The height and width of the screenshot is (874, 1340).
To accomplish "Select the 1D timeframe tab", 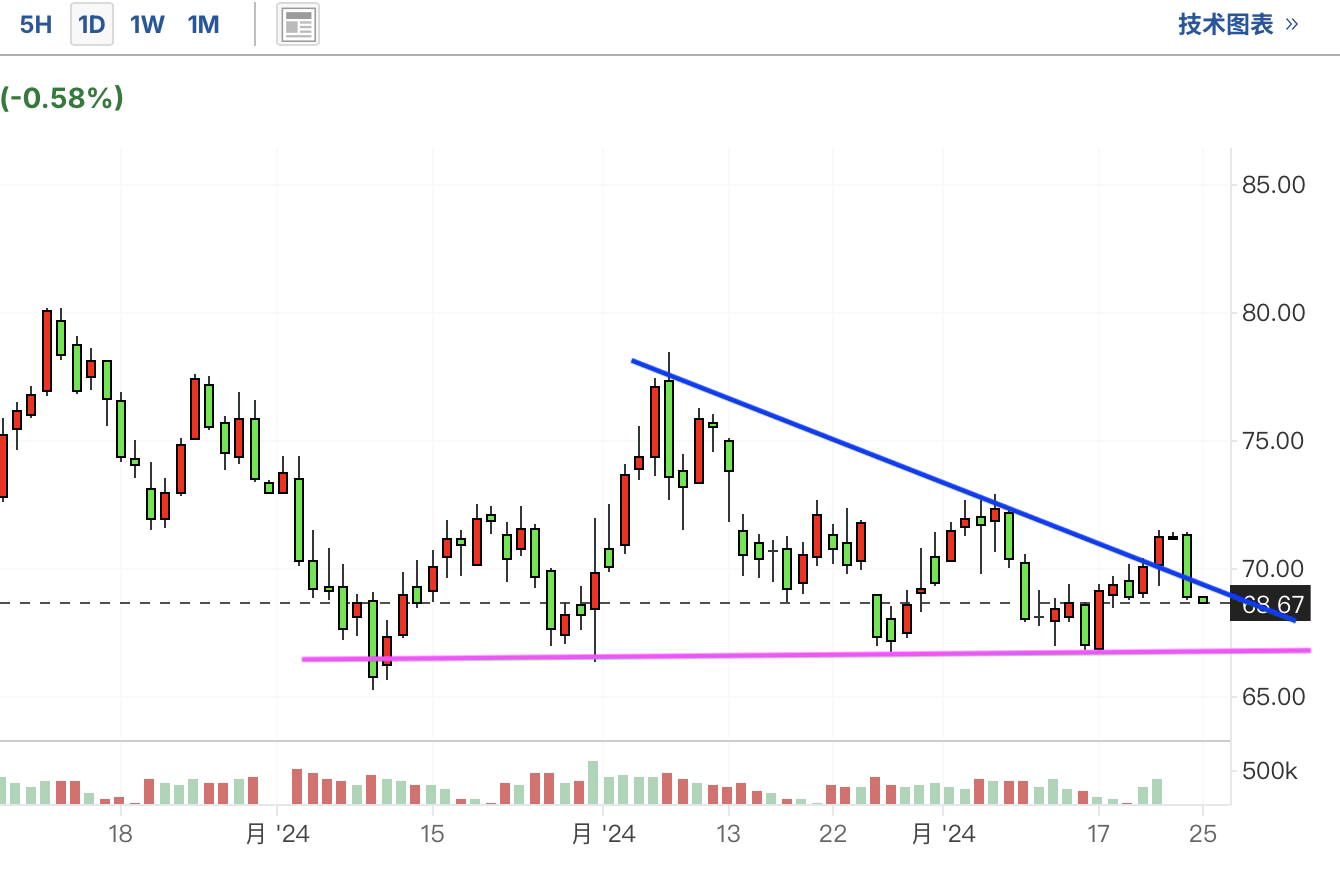I will pyautogui.click(x=92, y=25).
